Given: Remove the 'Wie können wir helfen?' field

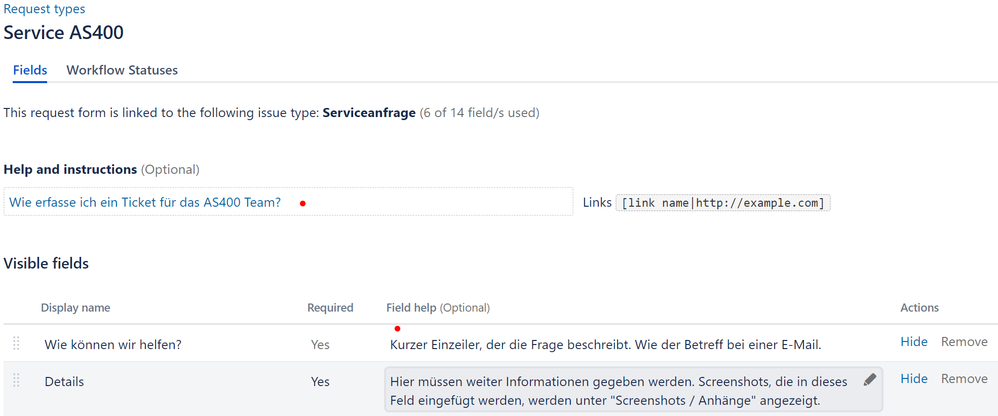Looking at the screenshot, I should pyautogui.click(x=964, y=342).
